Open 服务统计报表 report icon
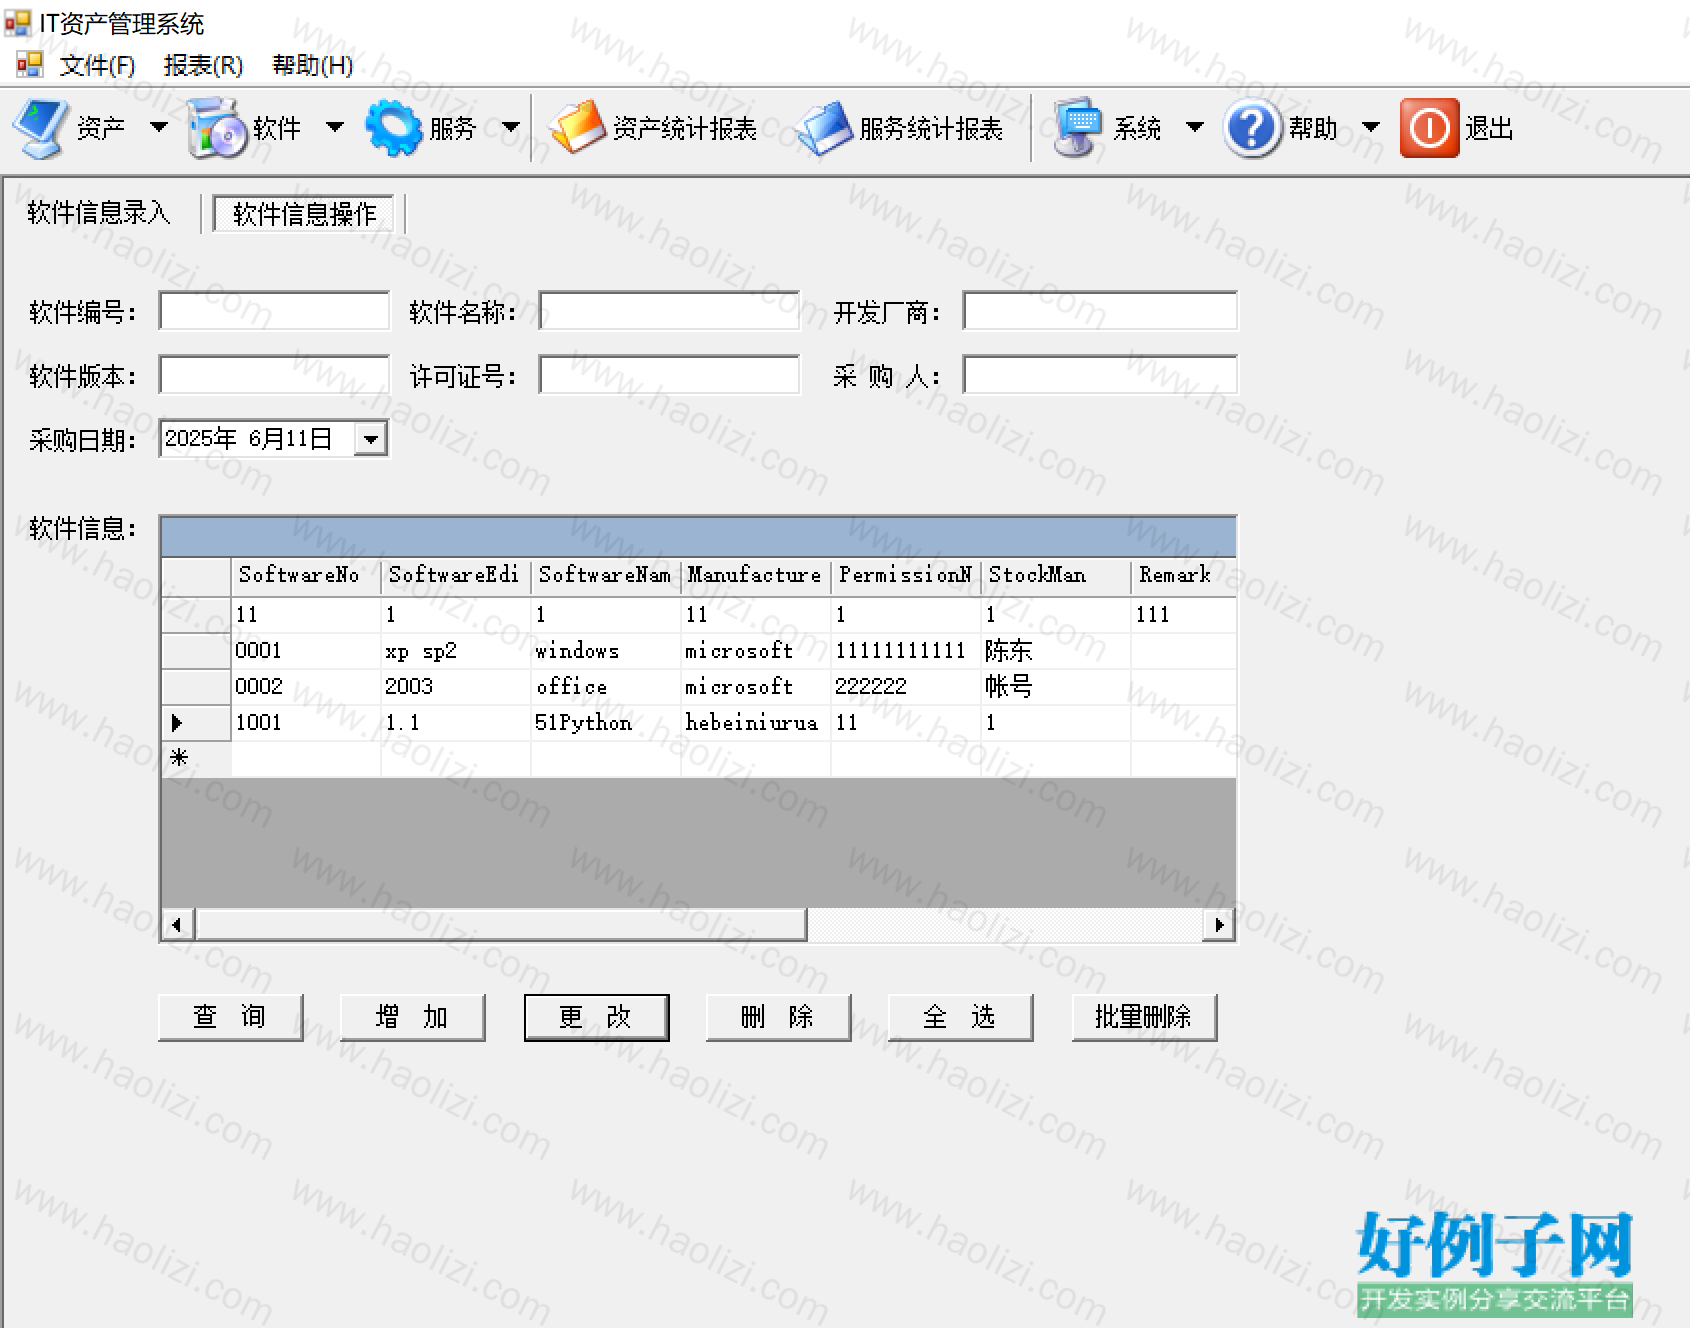The image size is (1690, 1328). click(x=823, y=128)
